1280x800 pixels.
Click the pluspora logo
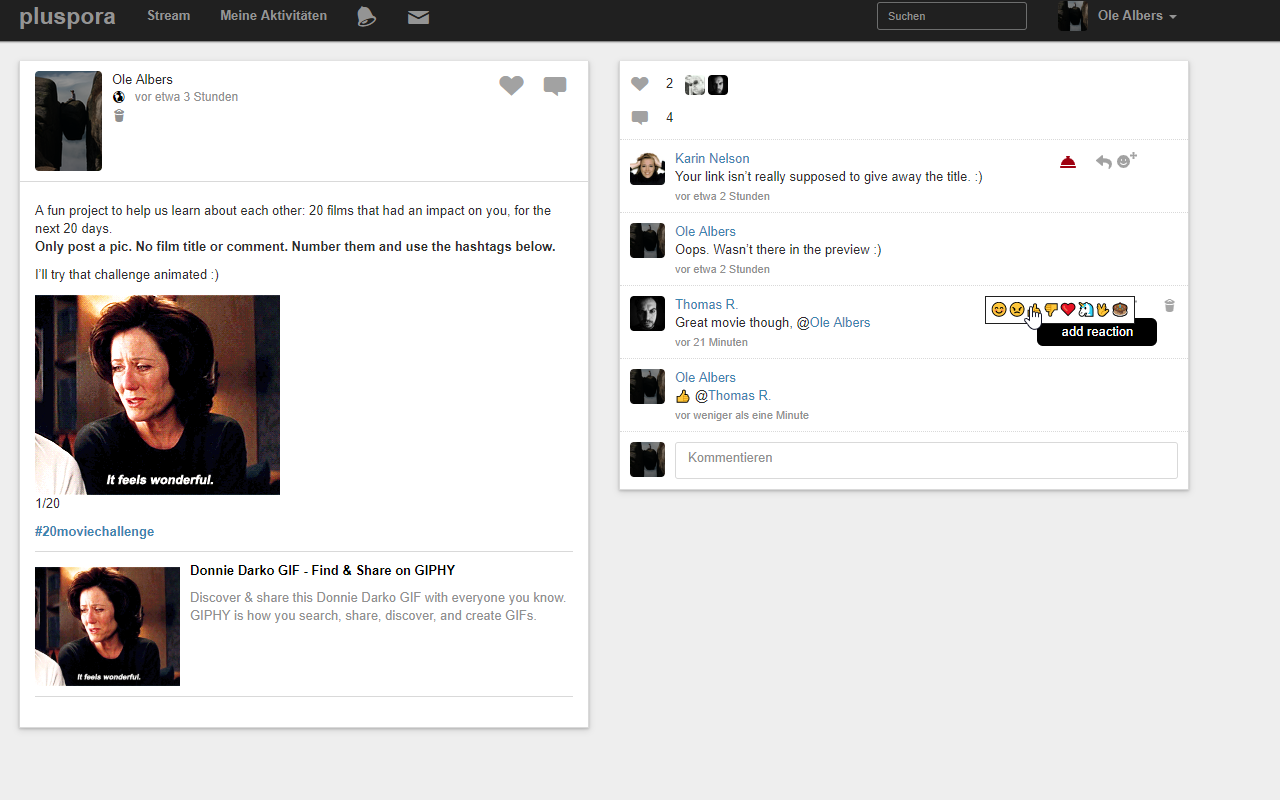tap(67, 16)
